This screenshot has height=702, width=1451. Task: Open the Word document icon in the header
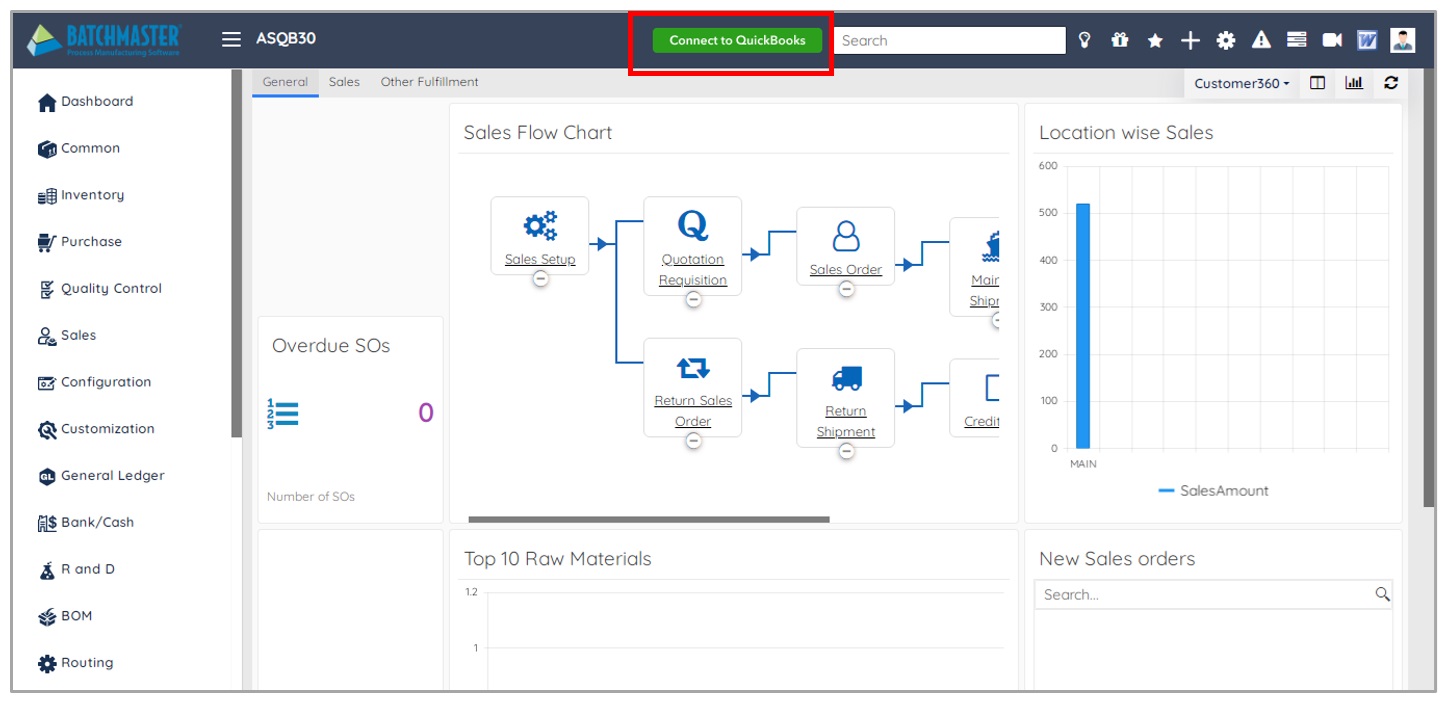tap(1367, 40)
